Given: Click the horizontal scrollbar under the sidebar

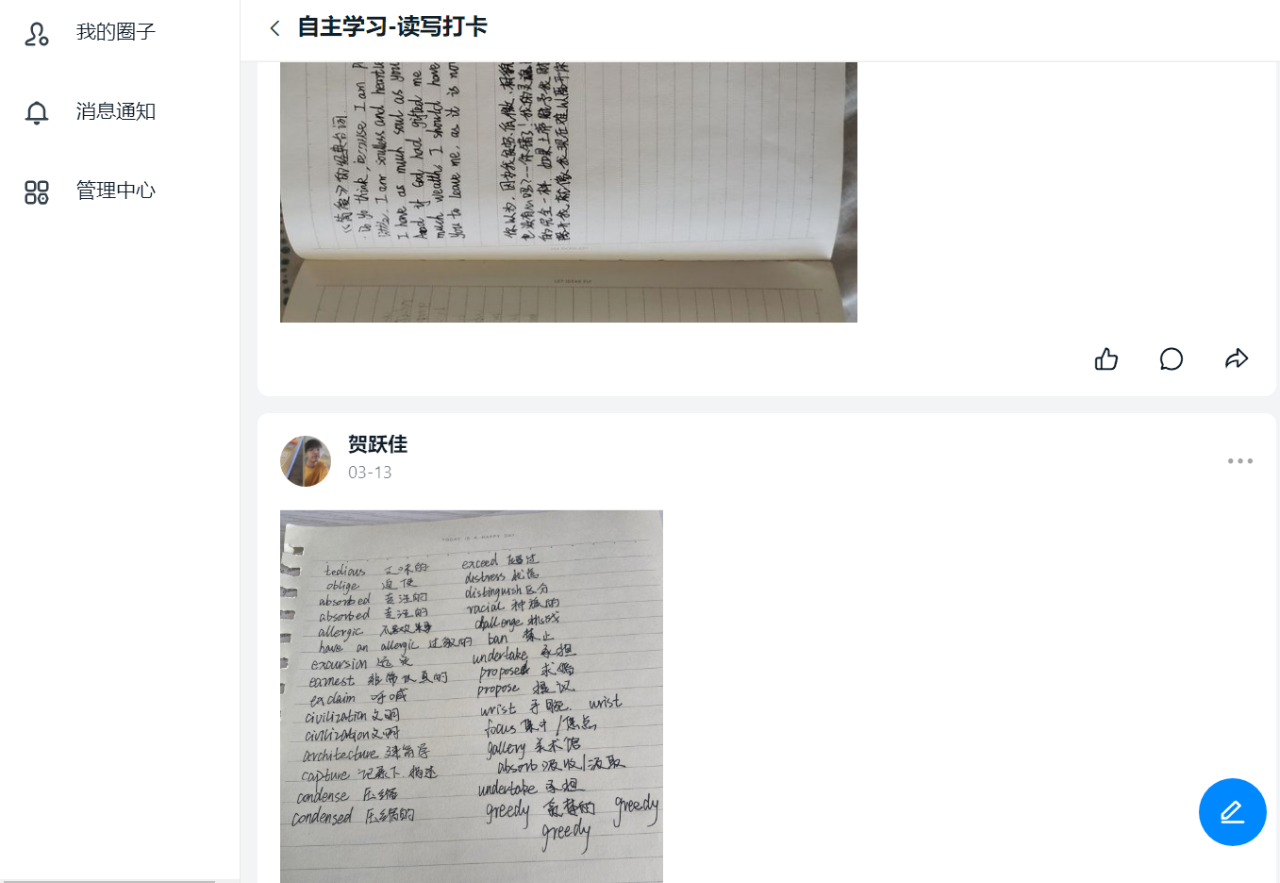Looking at the screenshot, I should [x=108, y=880].
